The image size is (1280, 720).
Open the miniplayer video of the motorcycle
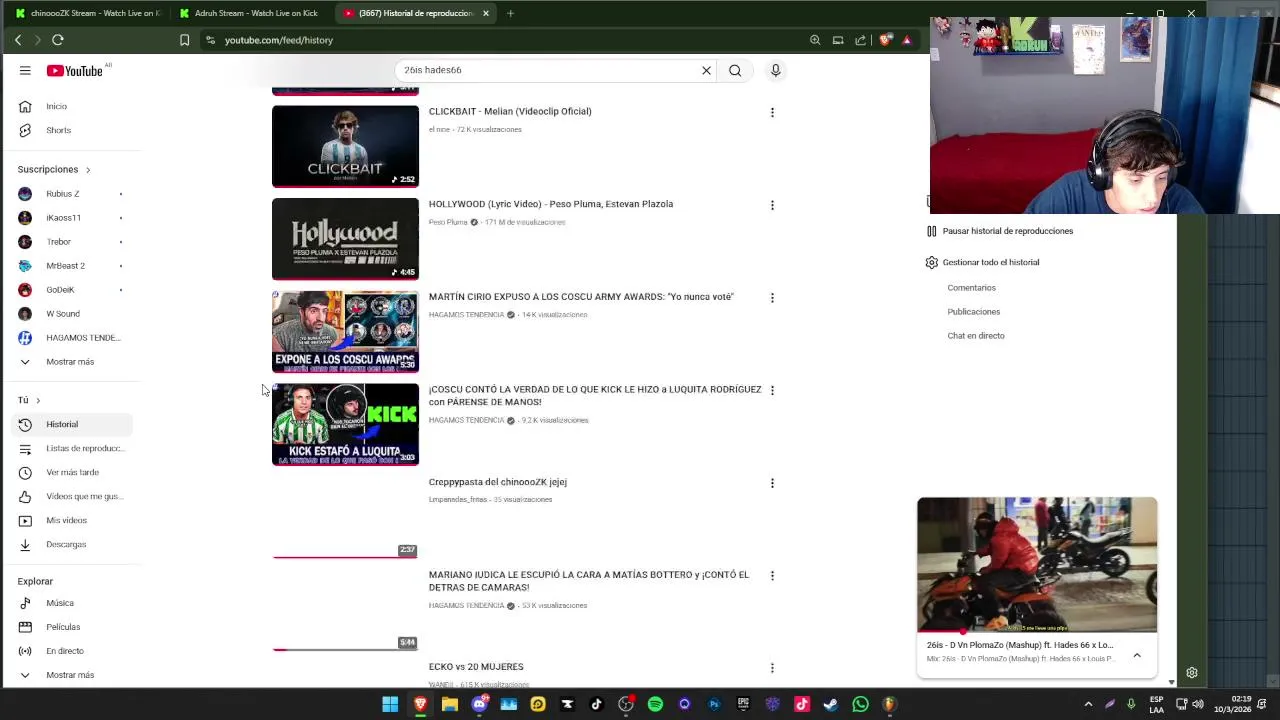coord(1037,565)
